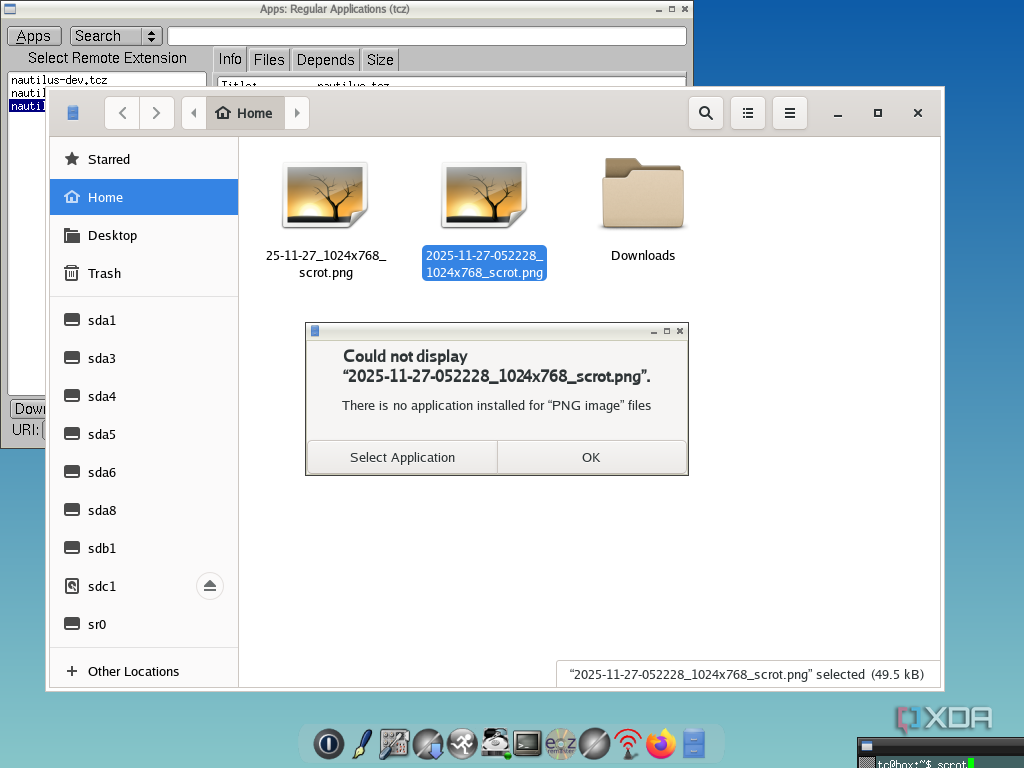Open the Search dropdown in Apps window
1024x768 pixels.
pos(116,36)
